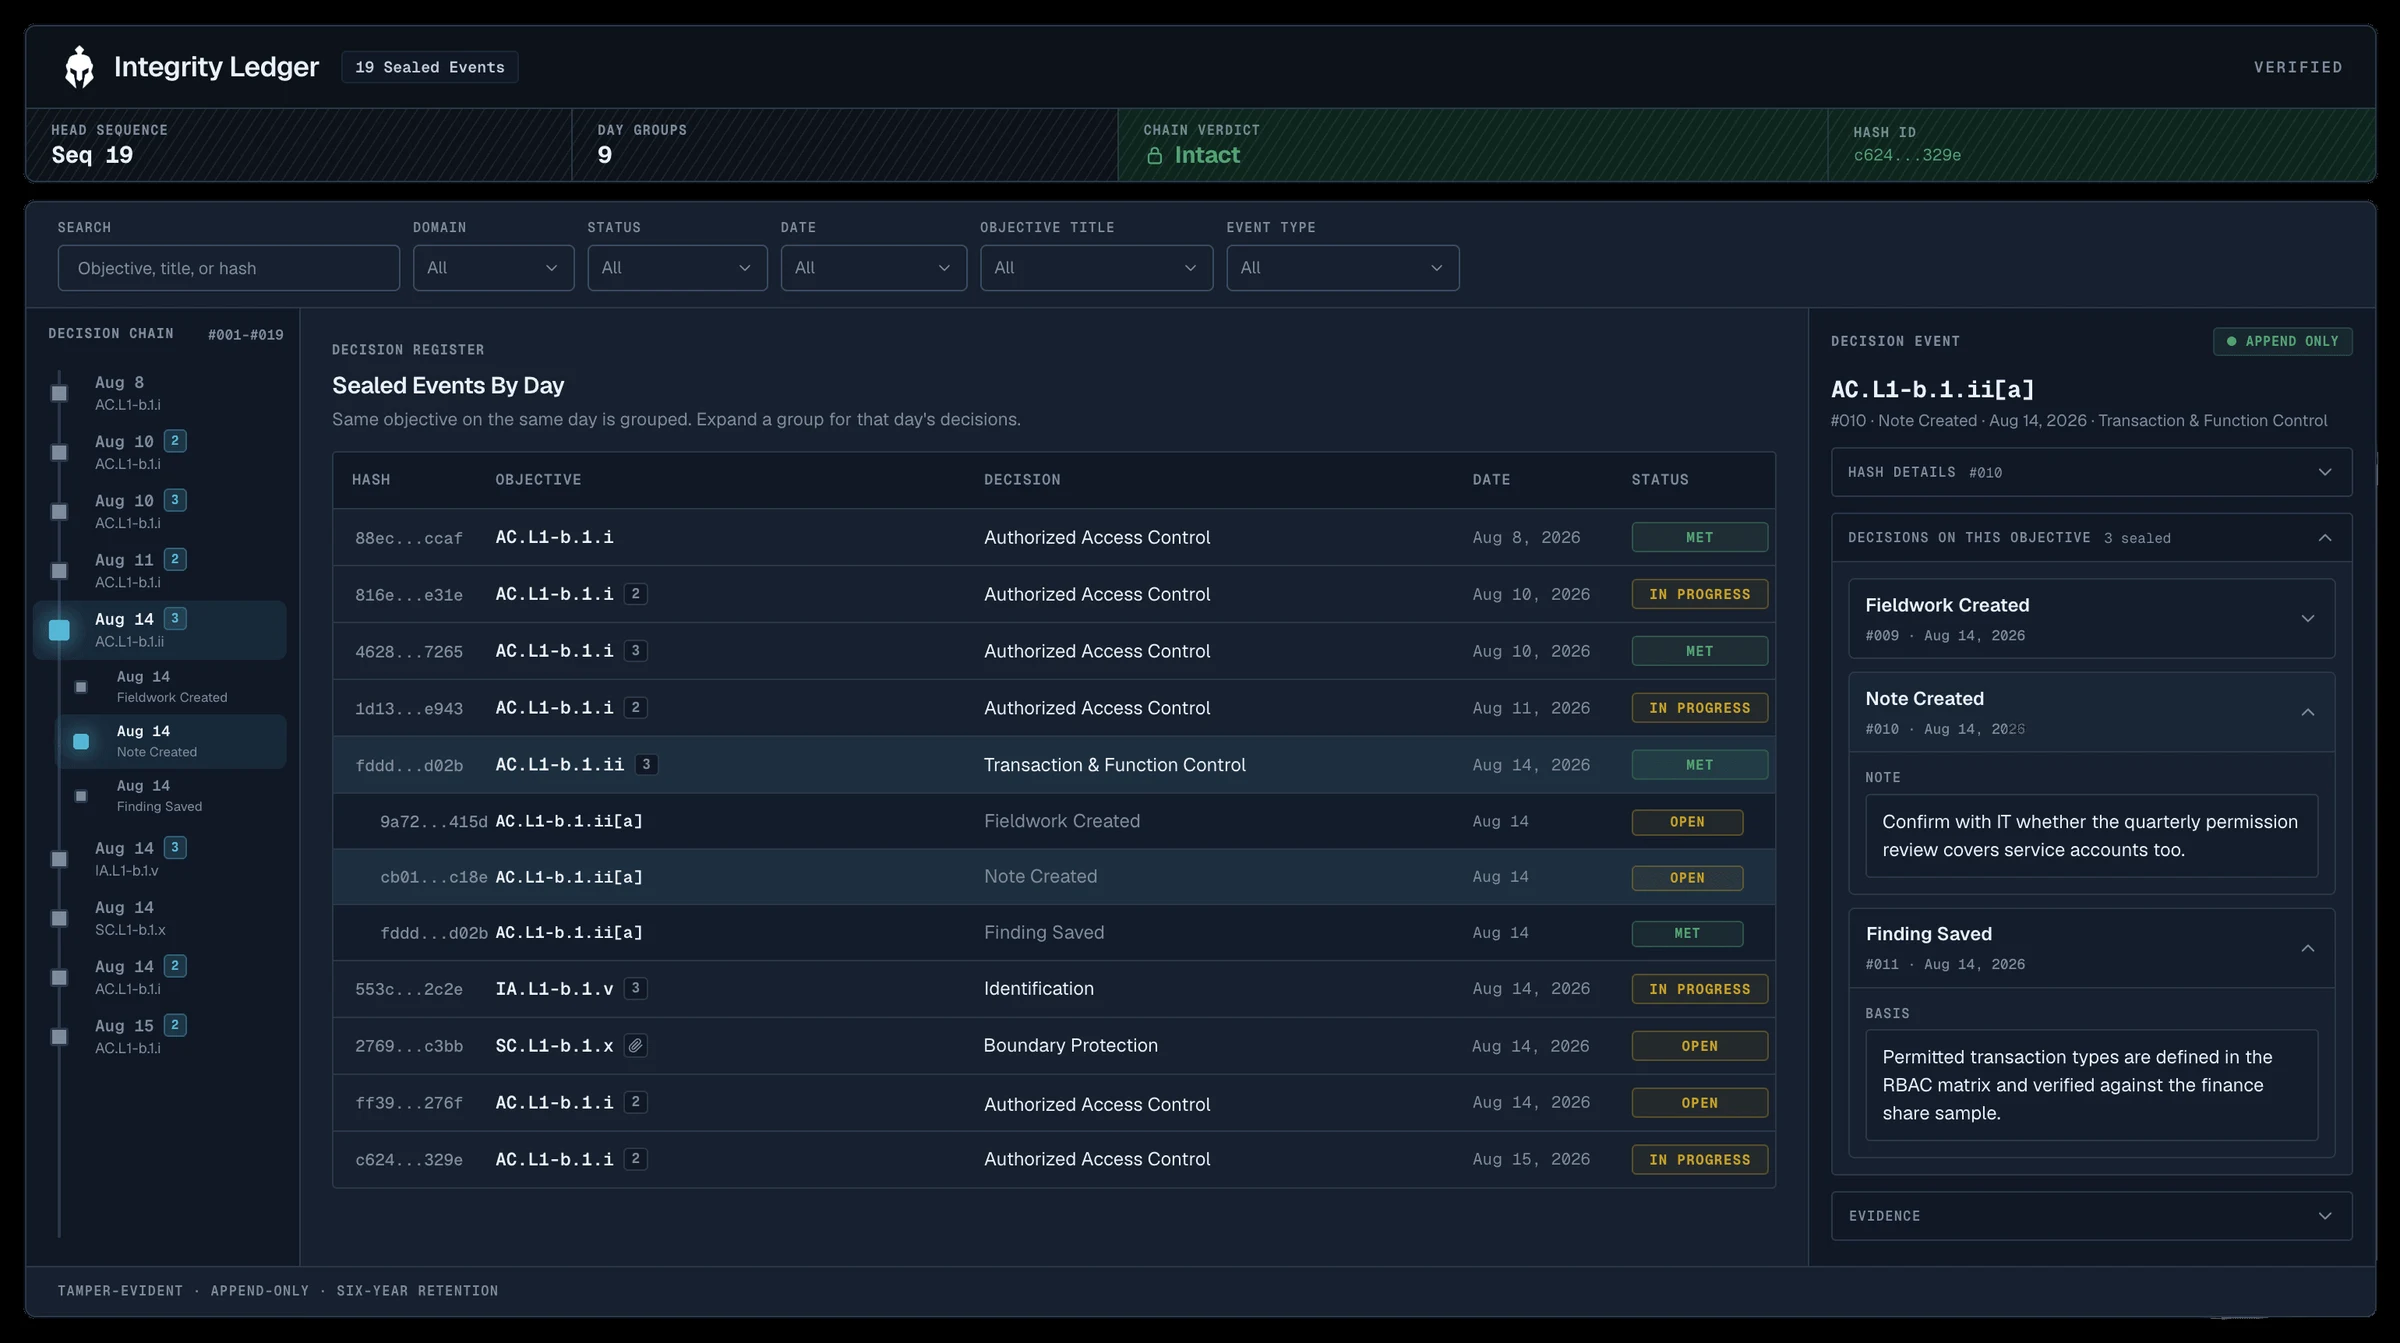The width and height of the screenshot is (2400, 1343).
Task: Click the Met status on 4628...7265 row
Action: click(x=1699, y=651)
